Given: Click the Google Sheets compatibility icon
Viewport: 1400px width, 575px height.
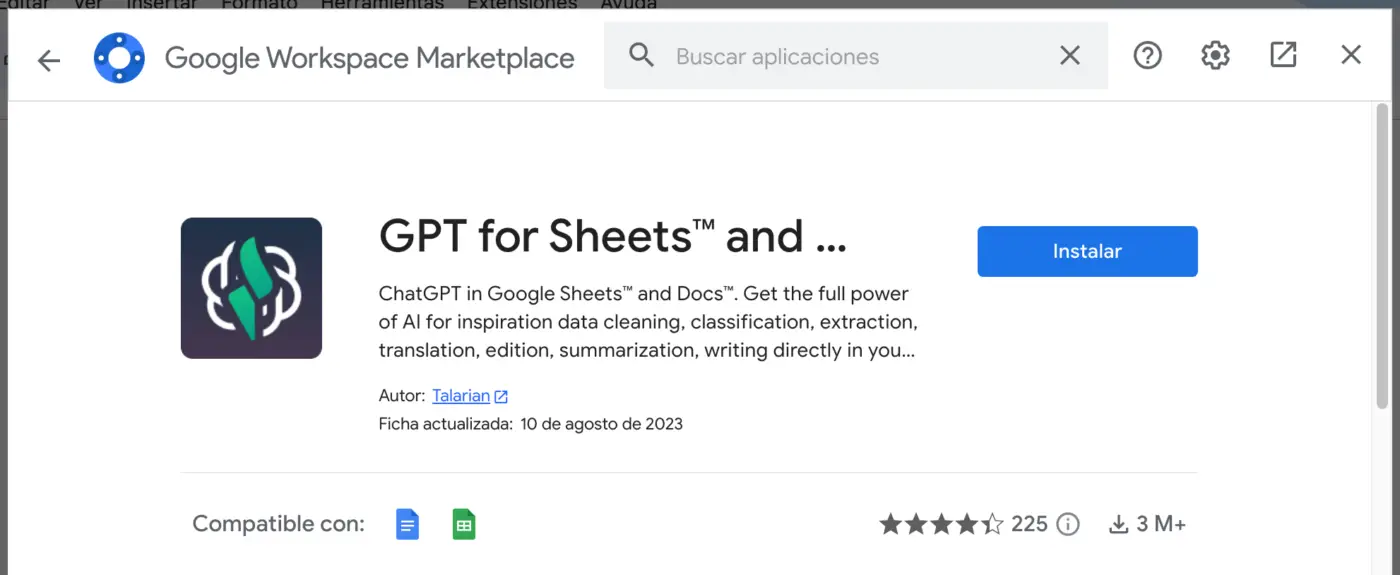Looking at the screenshot, I should point(463,524).
